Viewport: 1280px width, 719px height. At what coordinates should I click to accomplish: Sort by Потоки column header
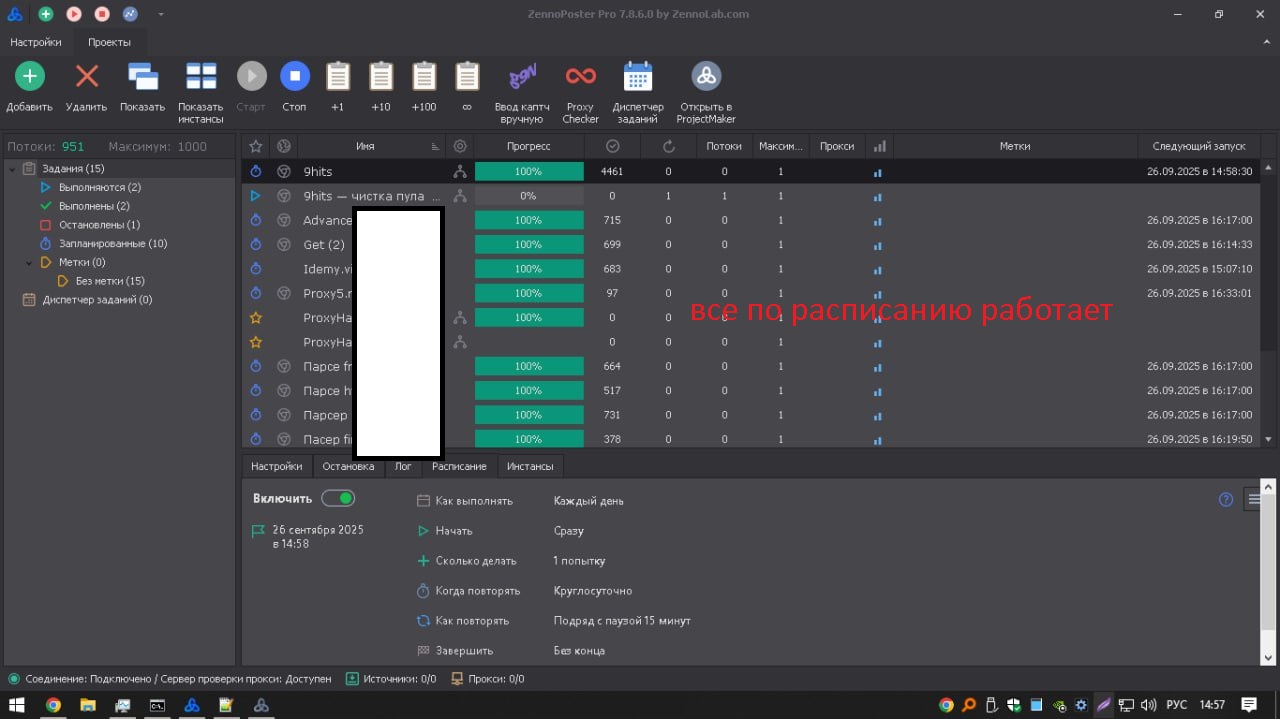tap(724, 146)
